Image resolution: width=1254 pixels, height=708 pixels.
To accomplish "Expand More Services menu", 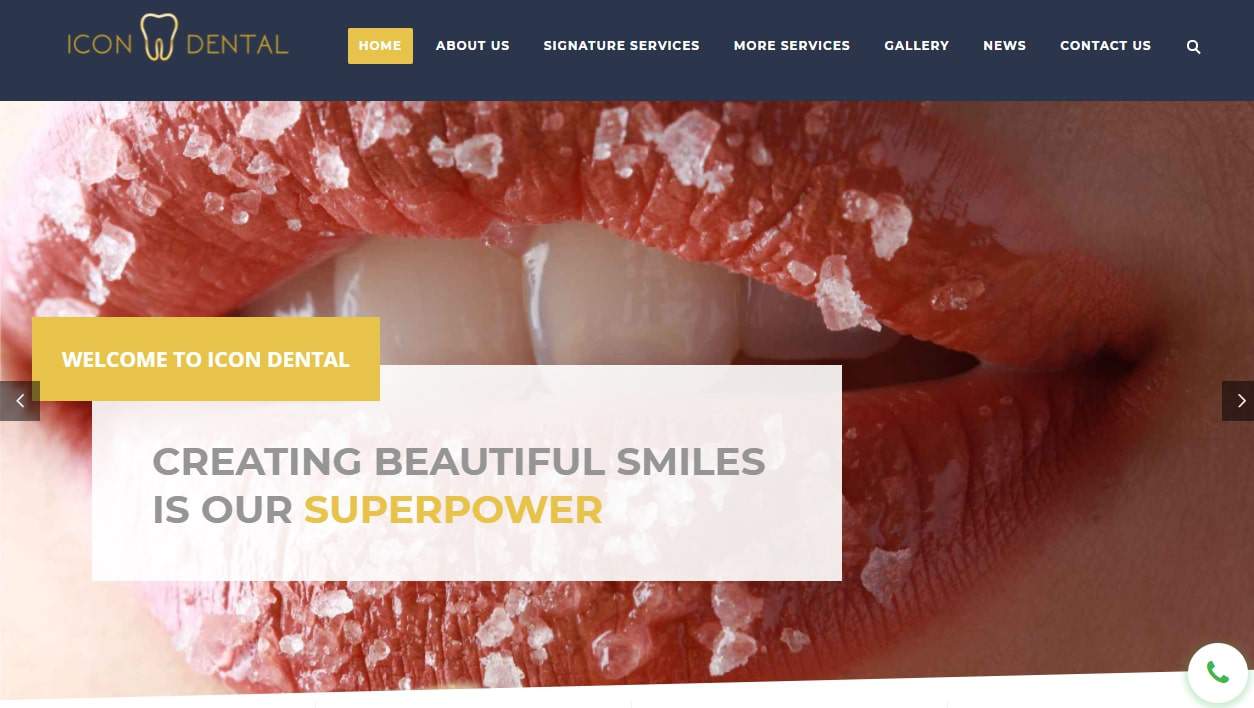I will (791, 46).
